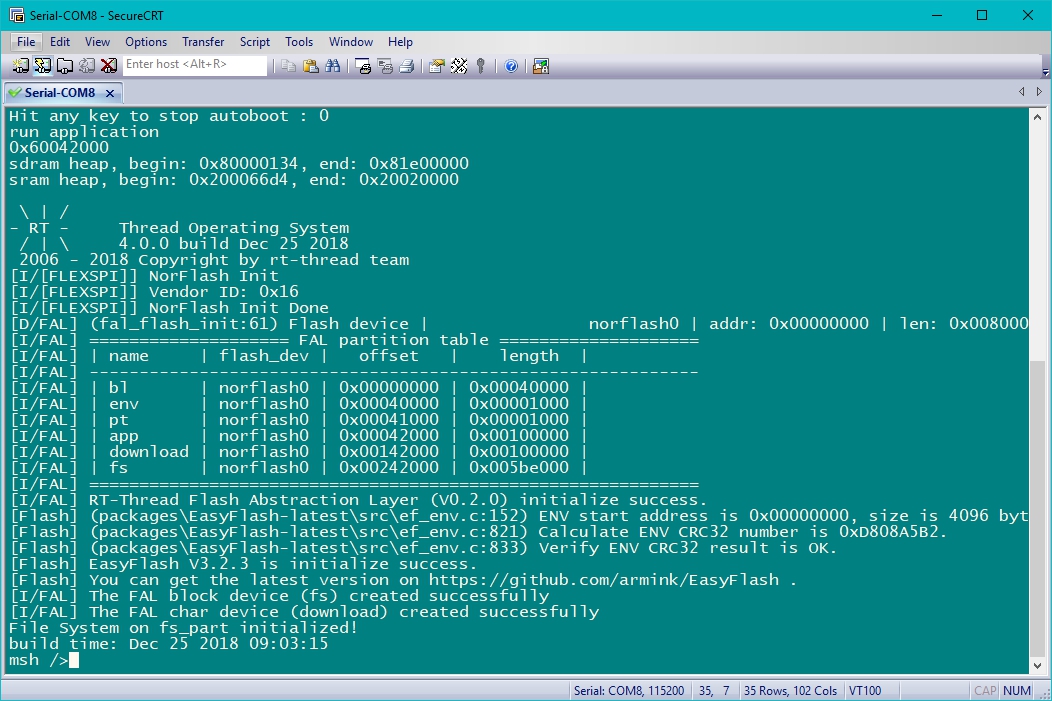Click the CAP indicator in status bar

pos(985,690)
